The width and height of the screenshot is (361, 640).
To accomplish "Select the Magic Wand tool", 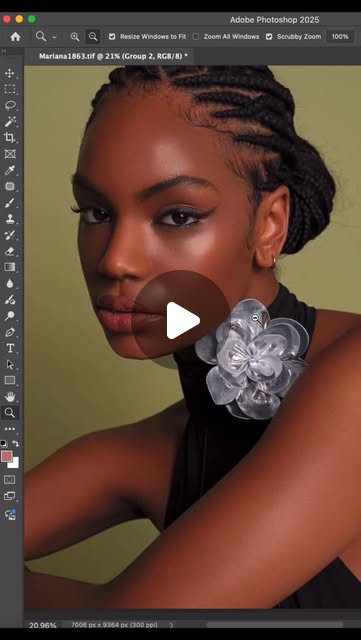I will (10, 122).
